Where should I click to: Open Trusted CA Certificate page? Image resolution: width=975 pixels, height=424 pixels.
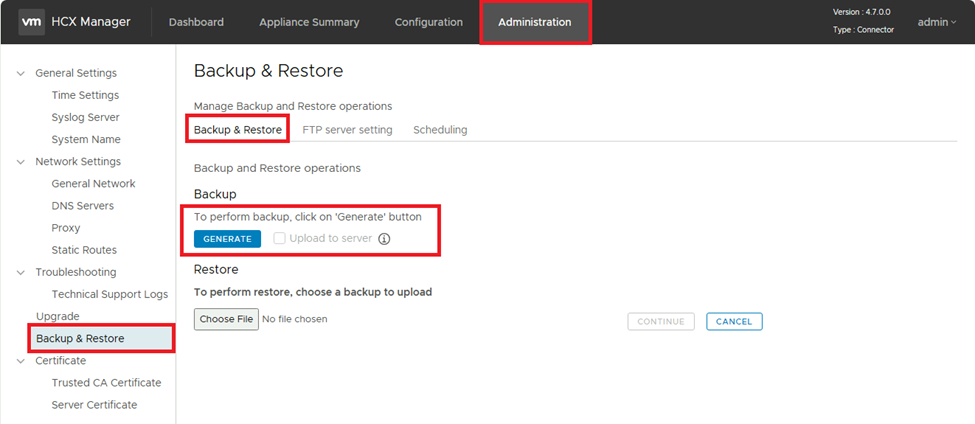pyautogui.click(x=106, y=382)
